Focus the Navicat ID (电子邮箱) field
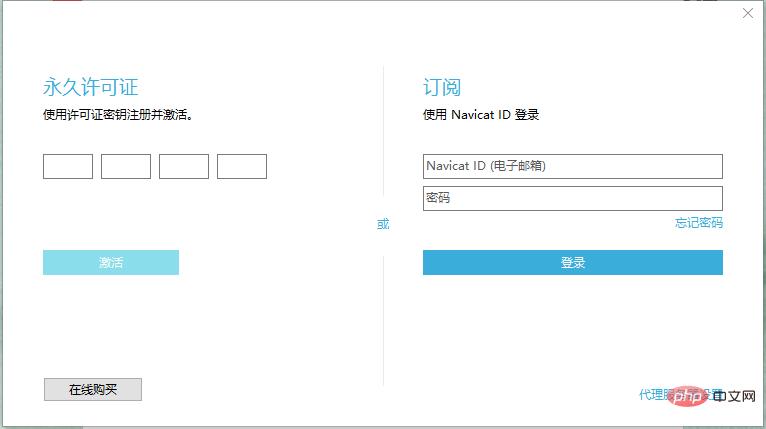 tap(573, 167)
